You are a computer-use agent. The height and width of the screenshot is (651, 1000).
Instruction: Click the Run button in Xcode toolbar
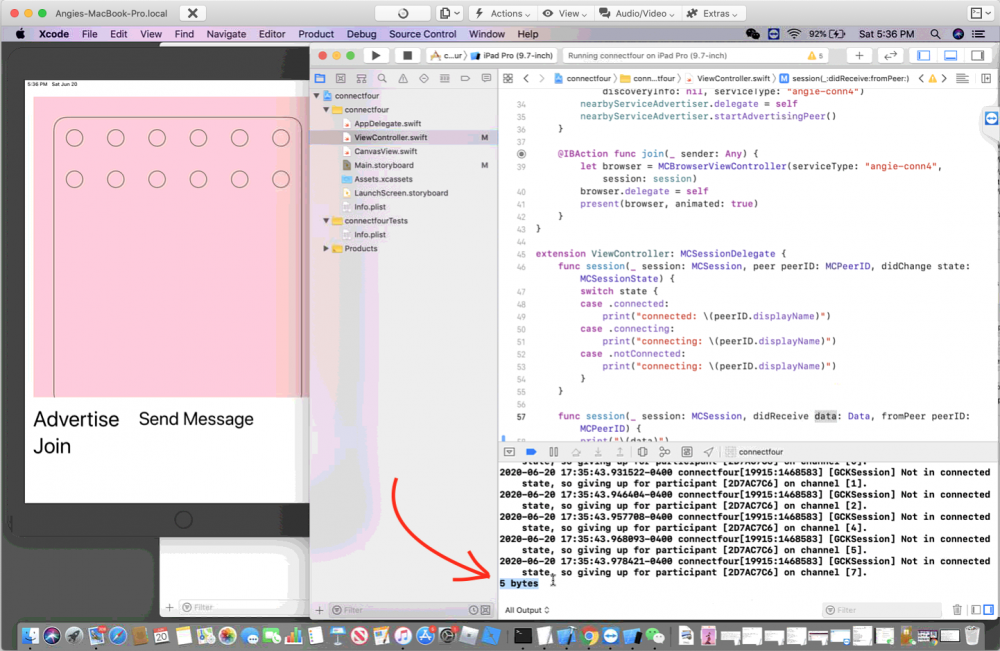tap(376, 56)
